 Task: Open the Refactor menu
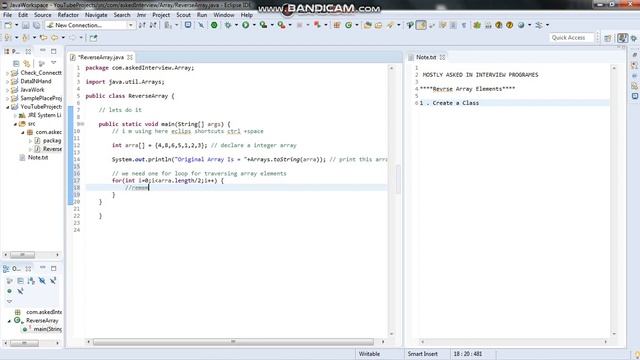[x=68, y=15]
